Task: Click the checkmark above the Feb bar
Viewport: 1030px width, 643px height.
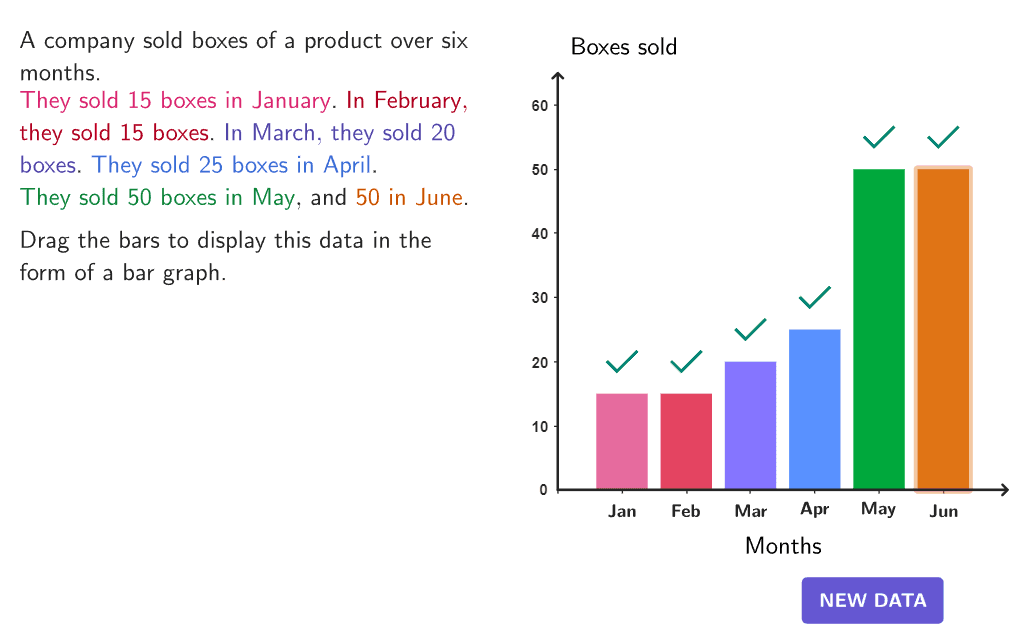Action: pyautogui.click(x=686, y=361)
